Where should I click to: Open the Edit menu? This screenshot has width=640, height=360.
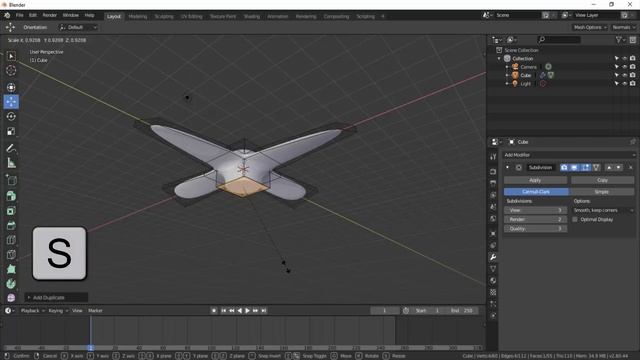pos(33,15)
